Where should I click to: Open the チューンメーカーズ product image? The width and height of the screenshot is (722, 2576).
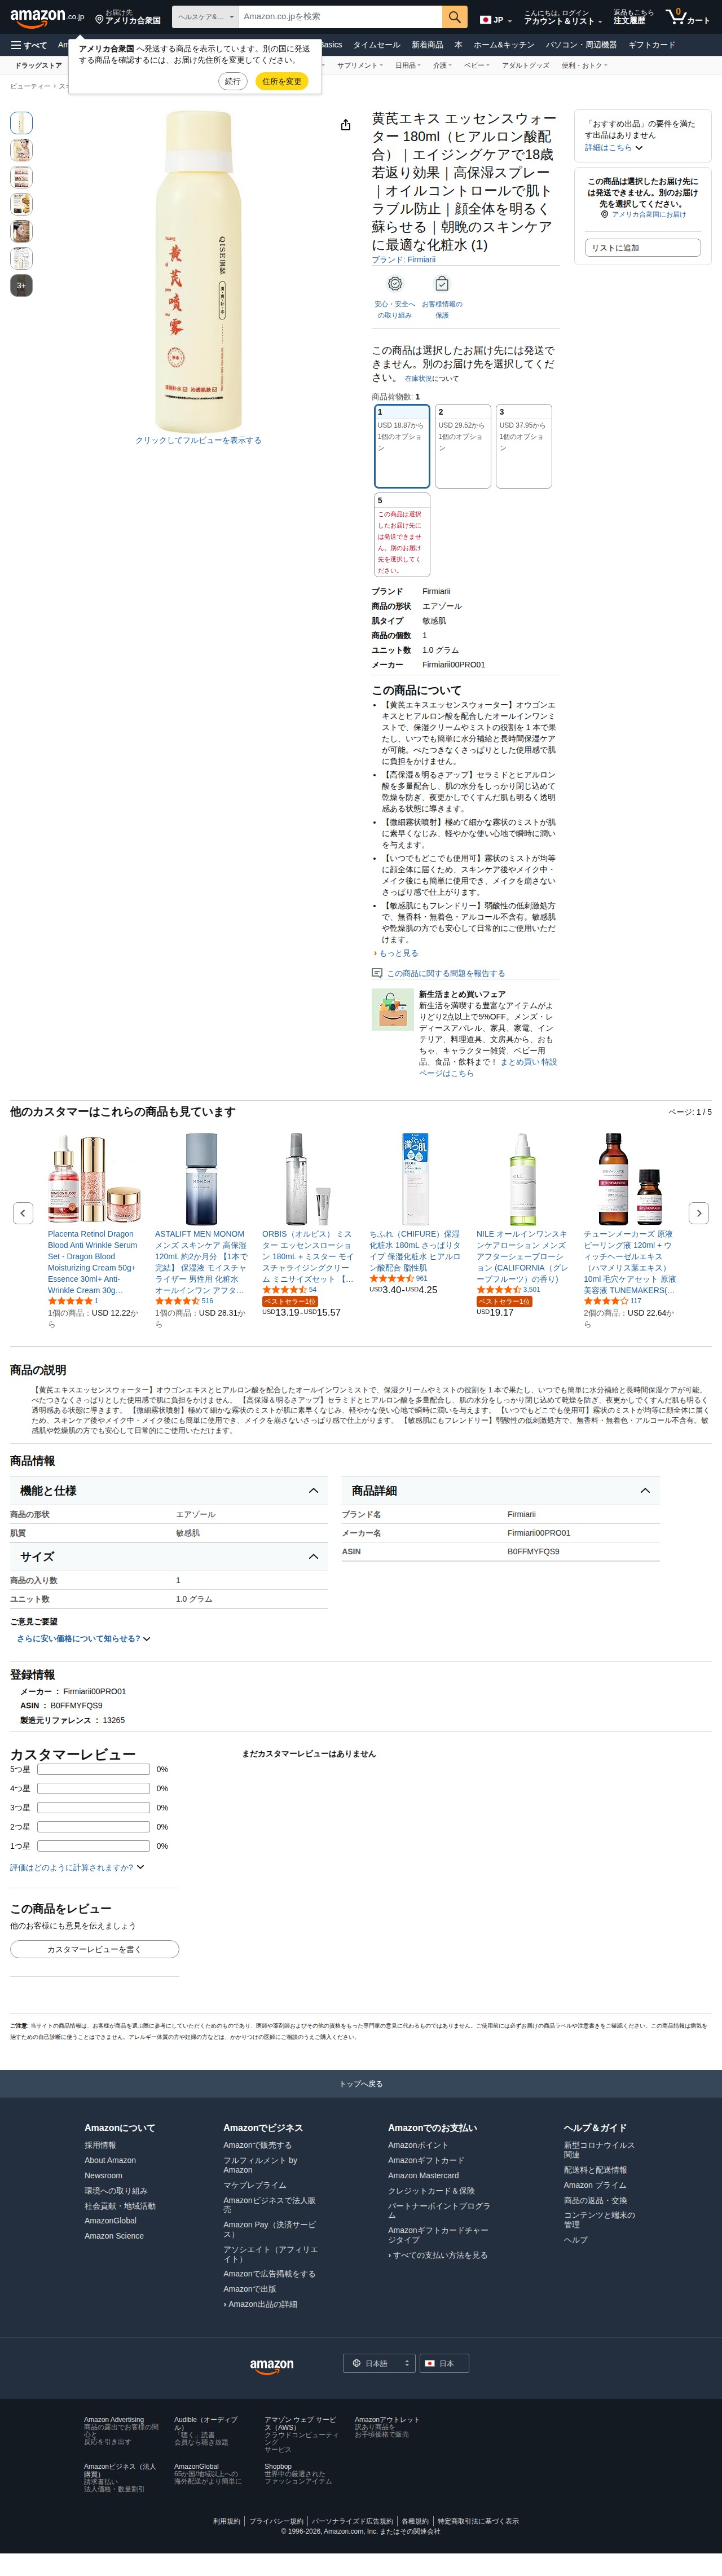click(630, 1179)
